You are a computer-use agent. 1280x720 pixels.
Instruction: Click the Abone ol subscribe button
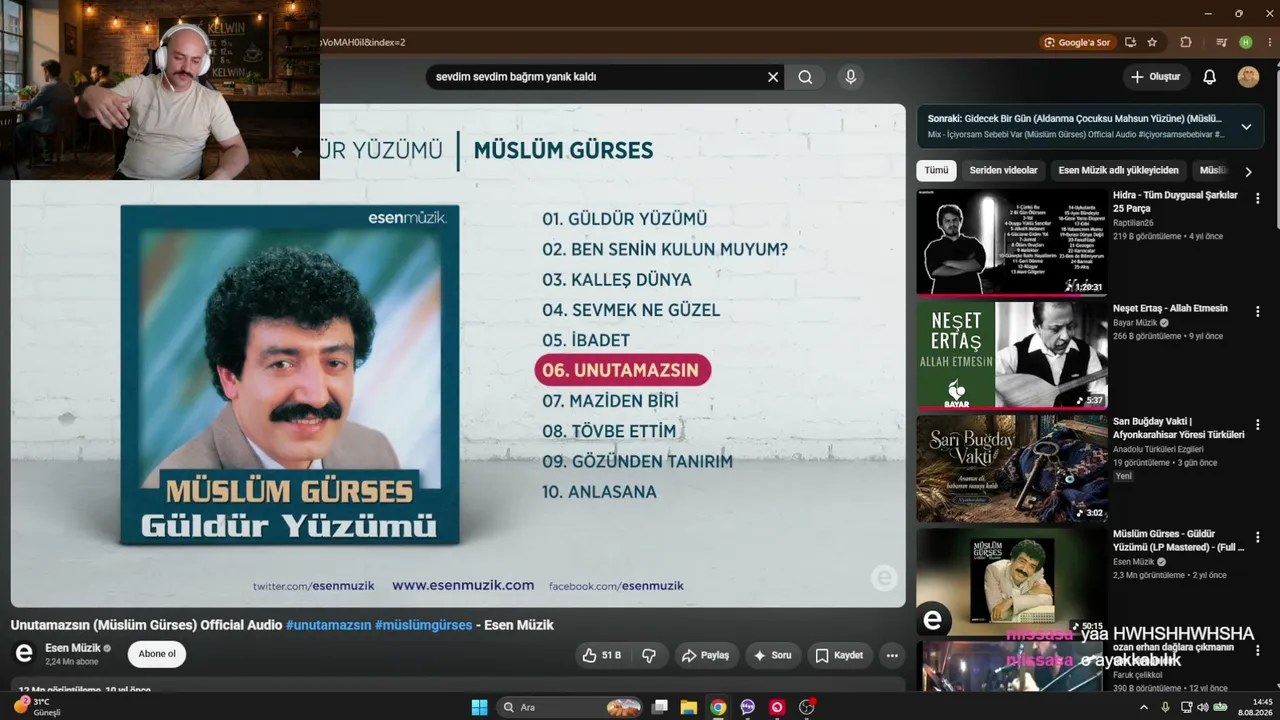tap(157, 654)
